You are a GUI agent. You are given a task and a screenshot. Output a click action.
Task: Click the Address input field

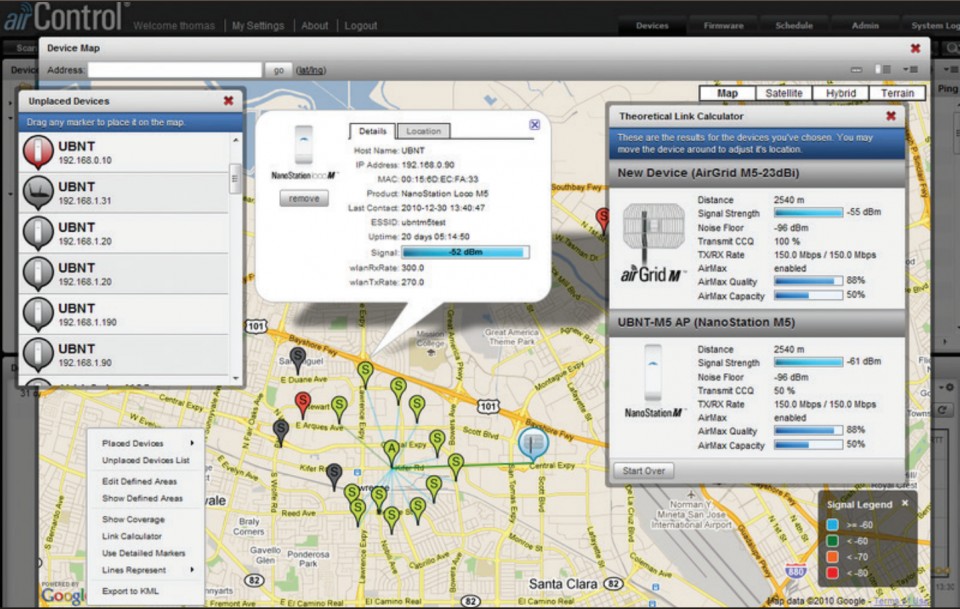coord(174,70)
